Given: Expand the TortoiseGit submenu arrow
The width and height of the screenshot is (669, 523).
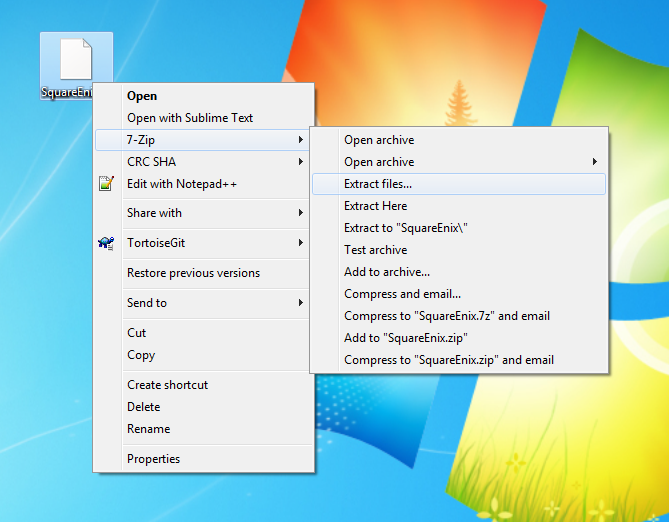Looking at the screenshot, I should [x=301, y=243].
